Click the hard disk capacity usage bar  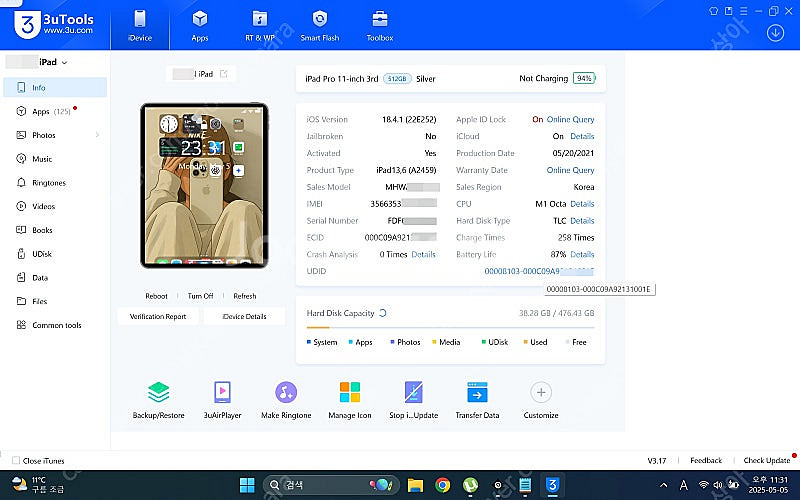[x=451, y=328]
